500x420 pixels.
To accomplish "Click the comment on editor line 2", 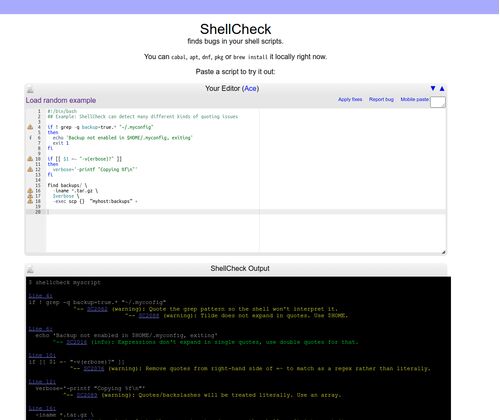I will [x=143, y=117].
